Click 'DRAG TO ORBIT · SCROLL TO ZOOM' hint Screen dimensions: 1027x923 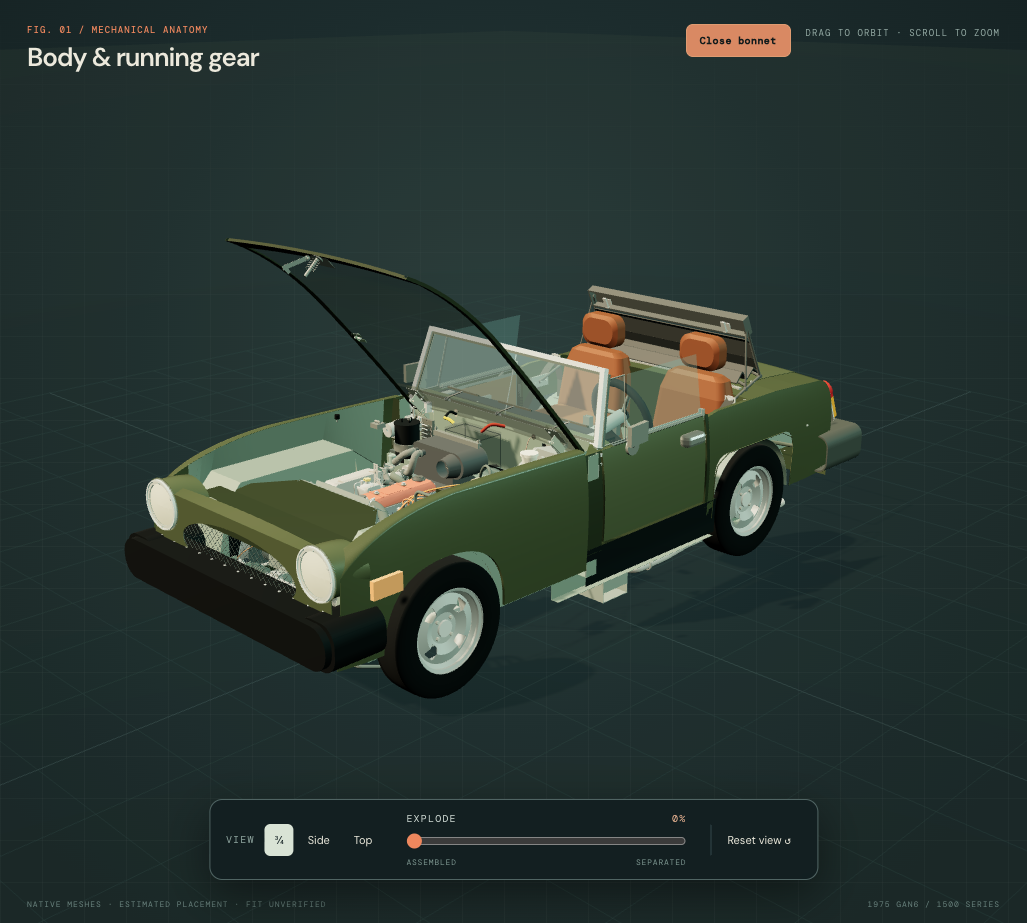tap(903, 33)
